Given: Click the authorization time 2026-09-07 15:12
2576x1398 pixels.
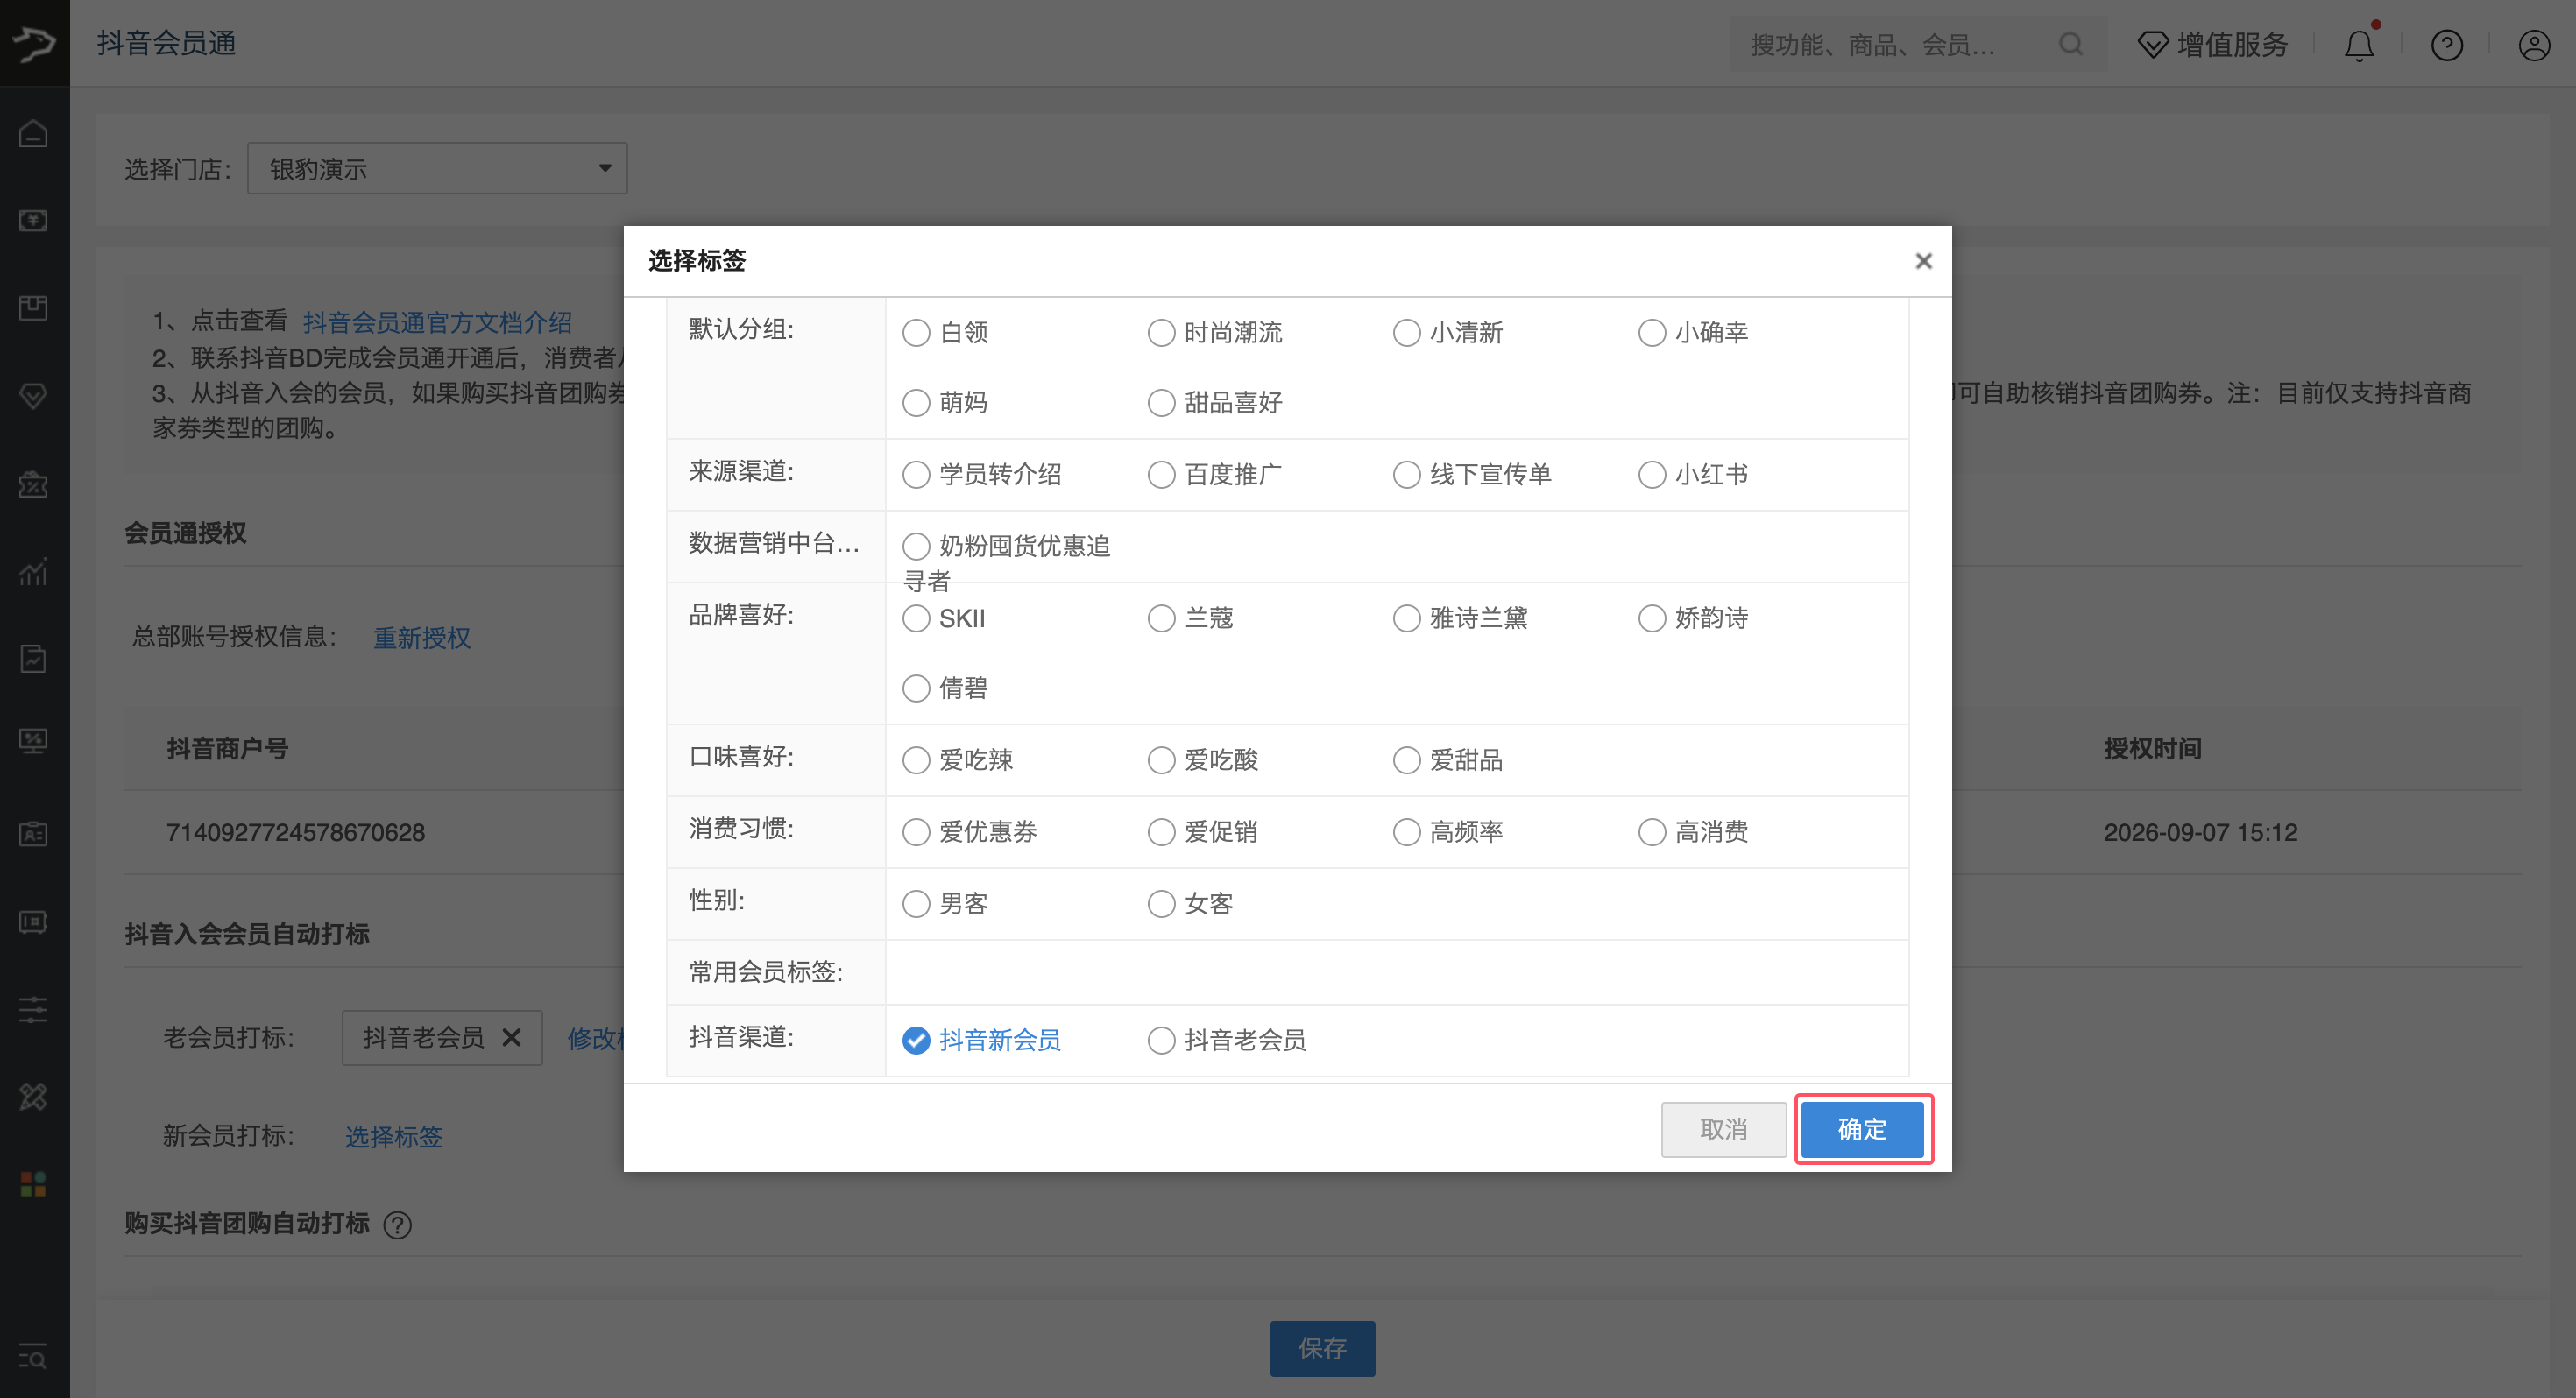Looking at the screenshot, I should [2201, 833].
